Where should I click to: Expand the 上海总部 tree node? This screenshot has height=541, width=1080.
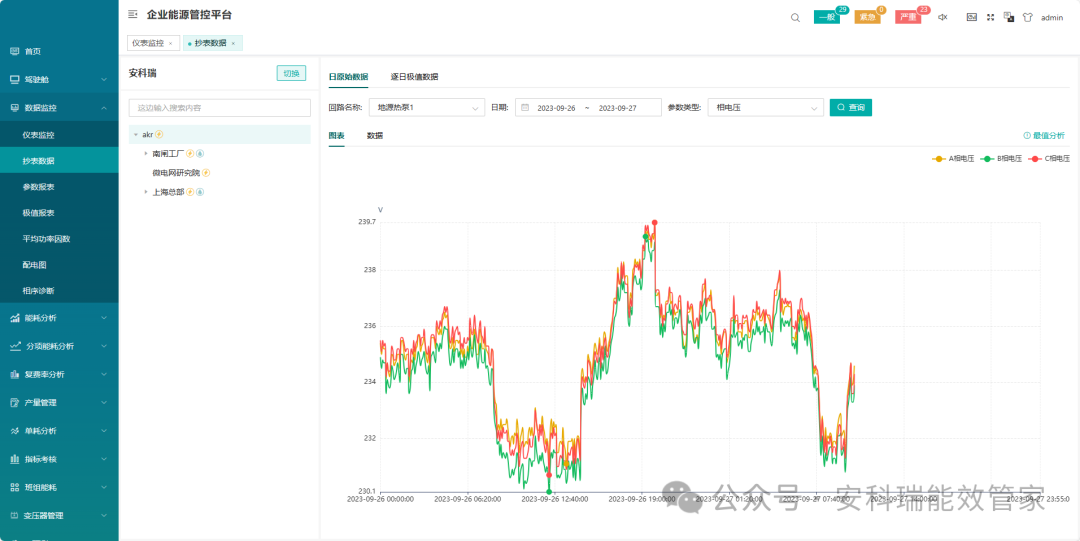coord(145,192)
